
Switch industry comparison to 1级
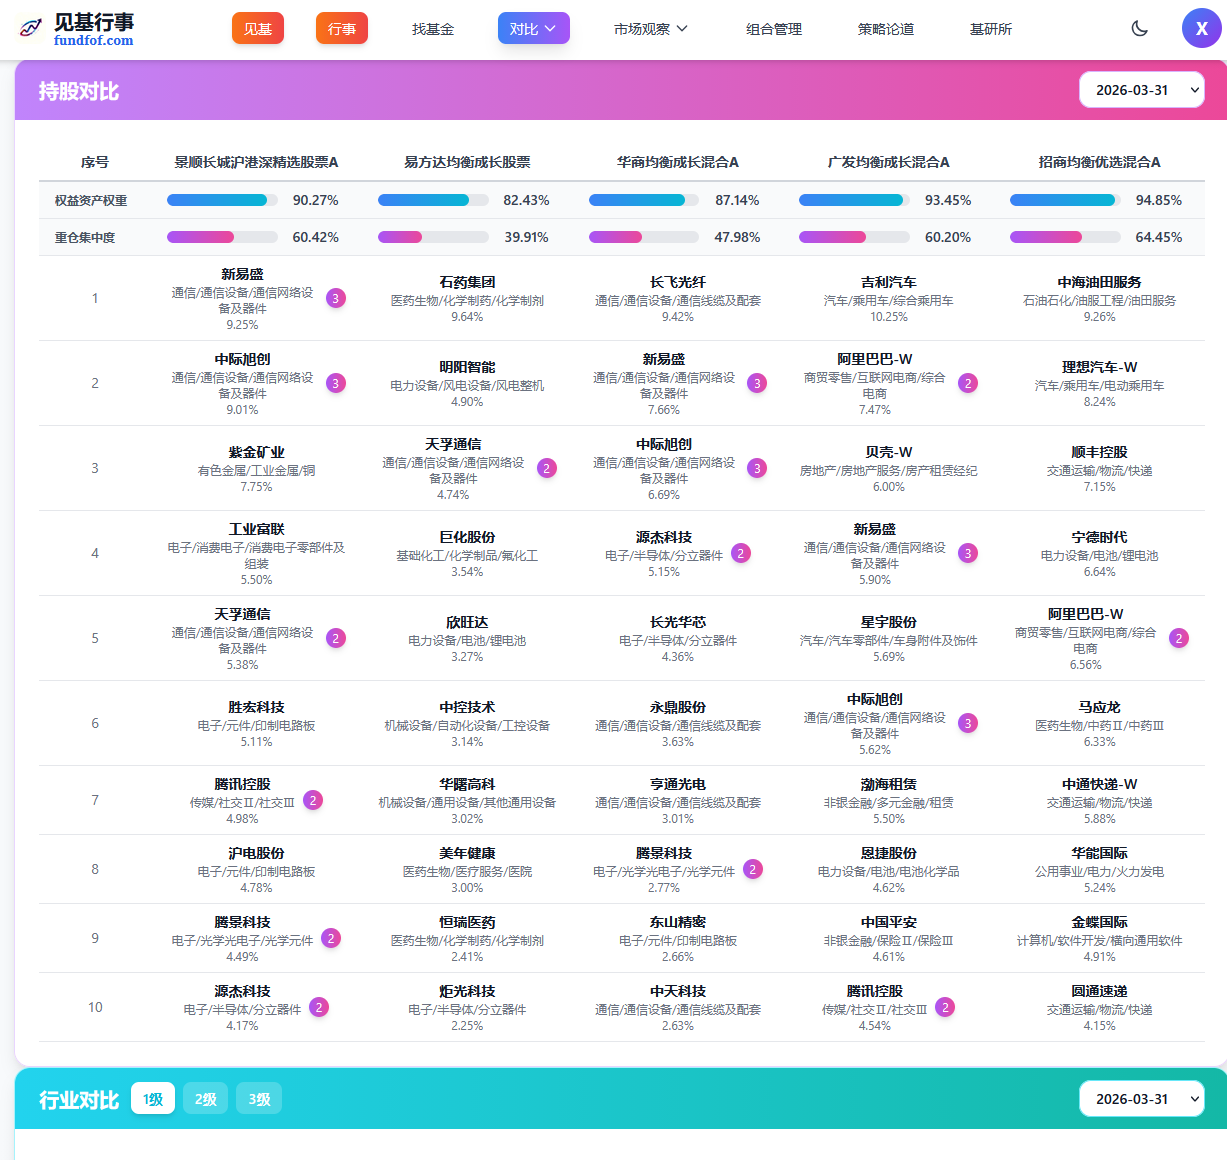tap(153, 1099)
